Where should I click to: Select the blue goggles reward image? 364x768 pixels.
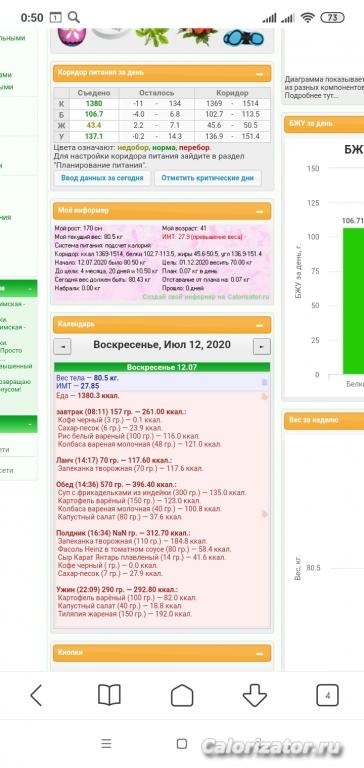click(x=243, y=38)
